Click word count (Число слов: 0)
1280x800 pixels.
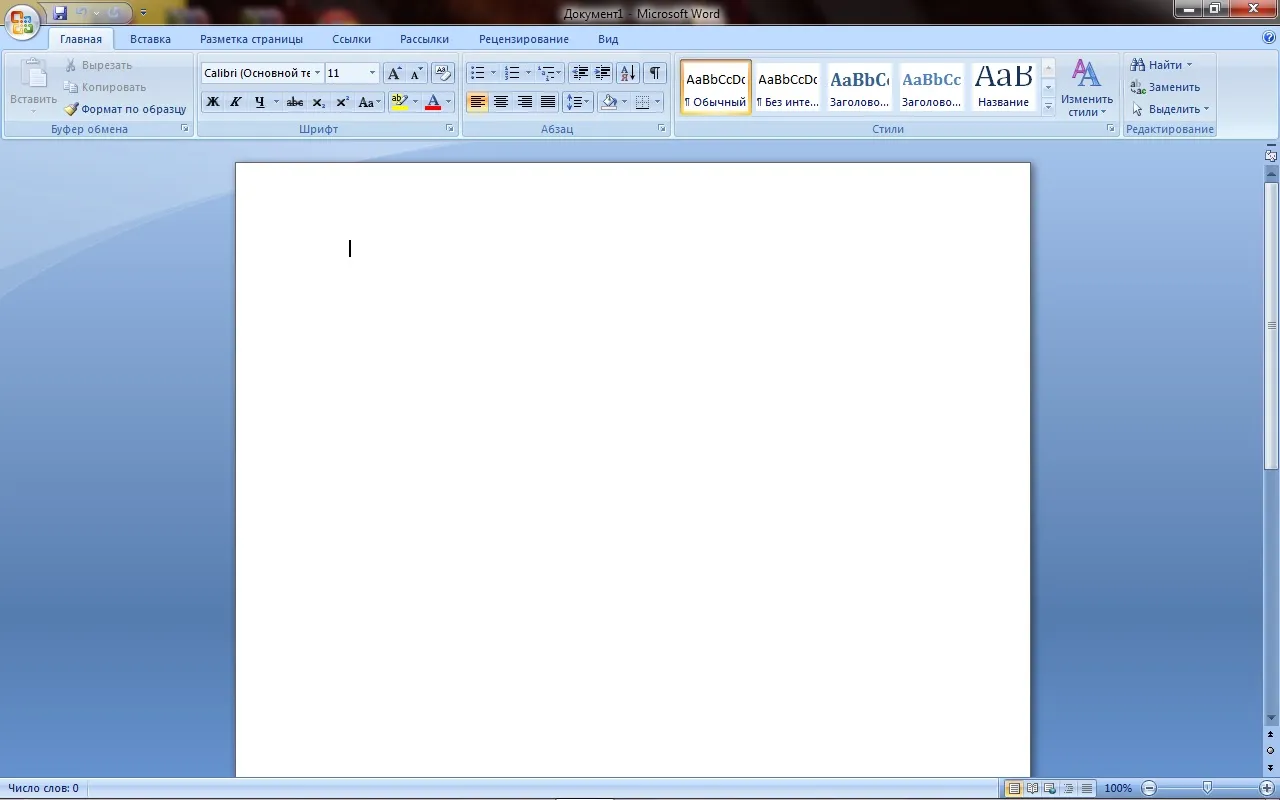coord(43,788)
